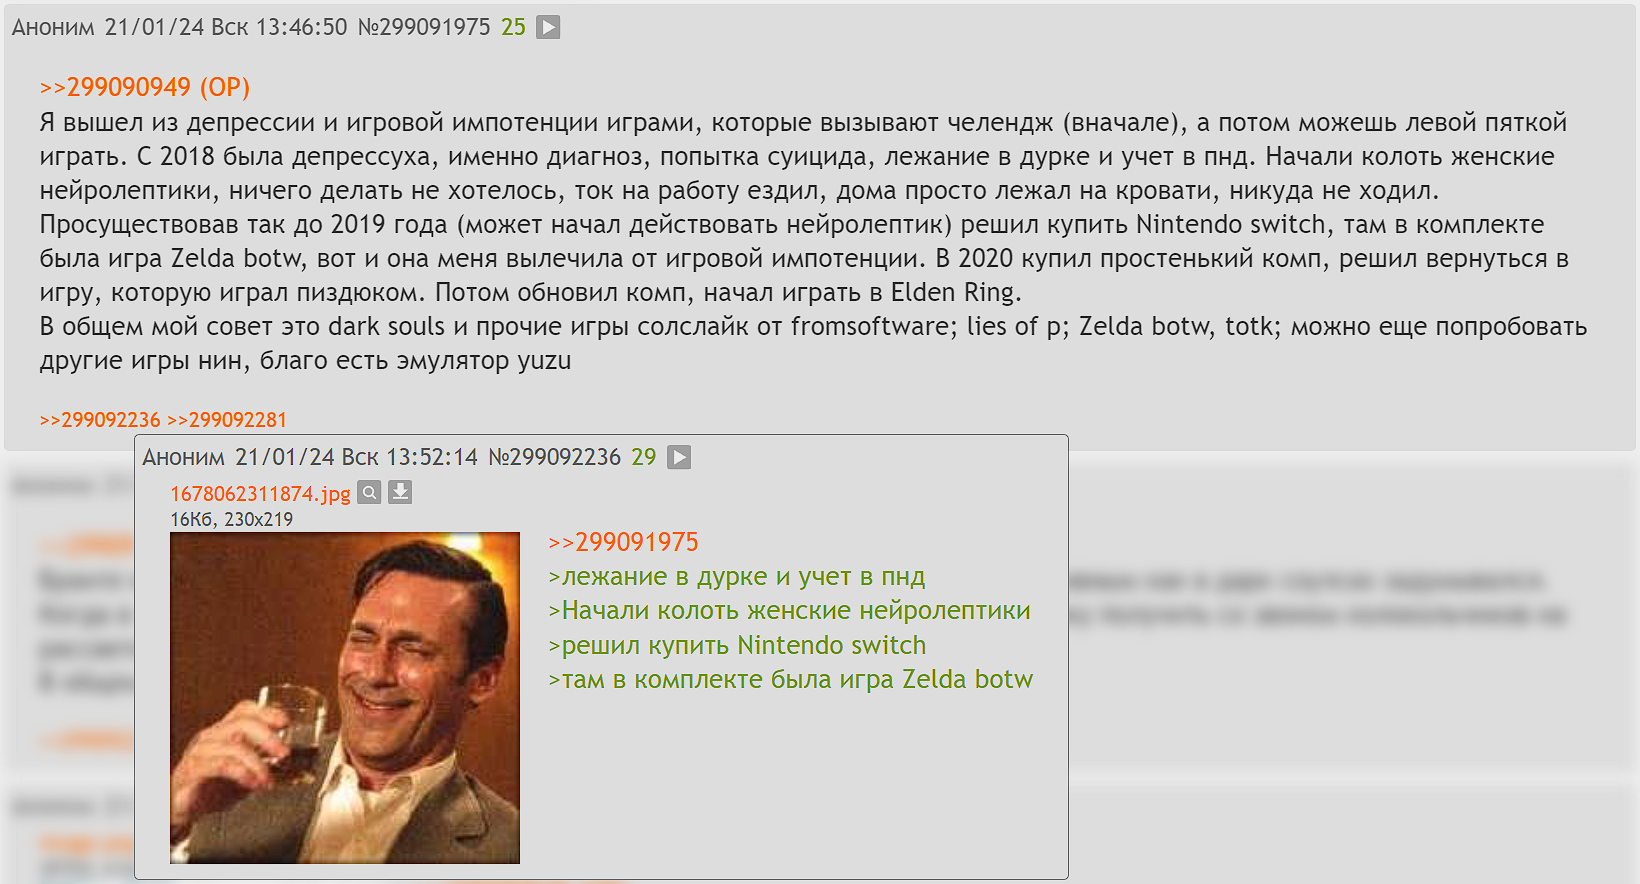
Task: Select the Аноним name in the top post
Action: tap(53, 27)
